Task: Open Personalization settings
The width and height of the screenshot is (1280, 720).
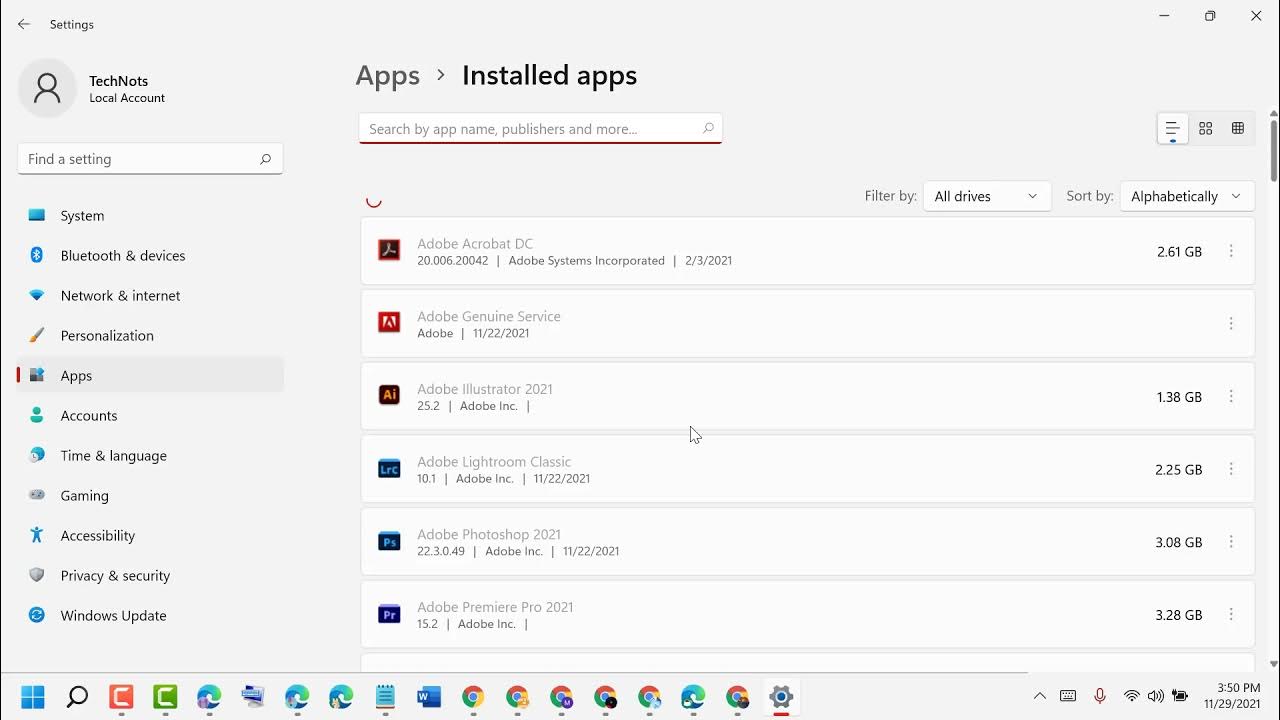Action: click(x=150, y=335)
